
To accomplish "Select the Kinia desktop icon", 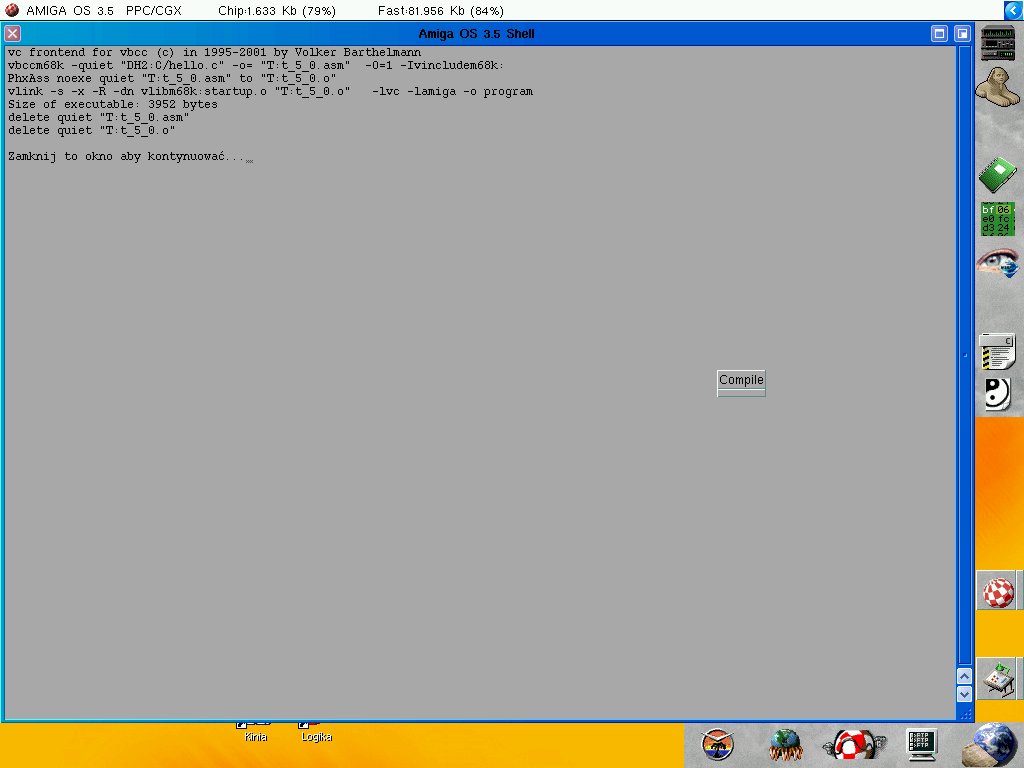I will tap(255, 732).
